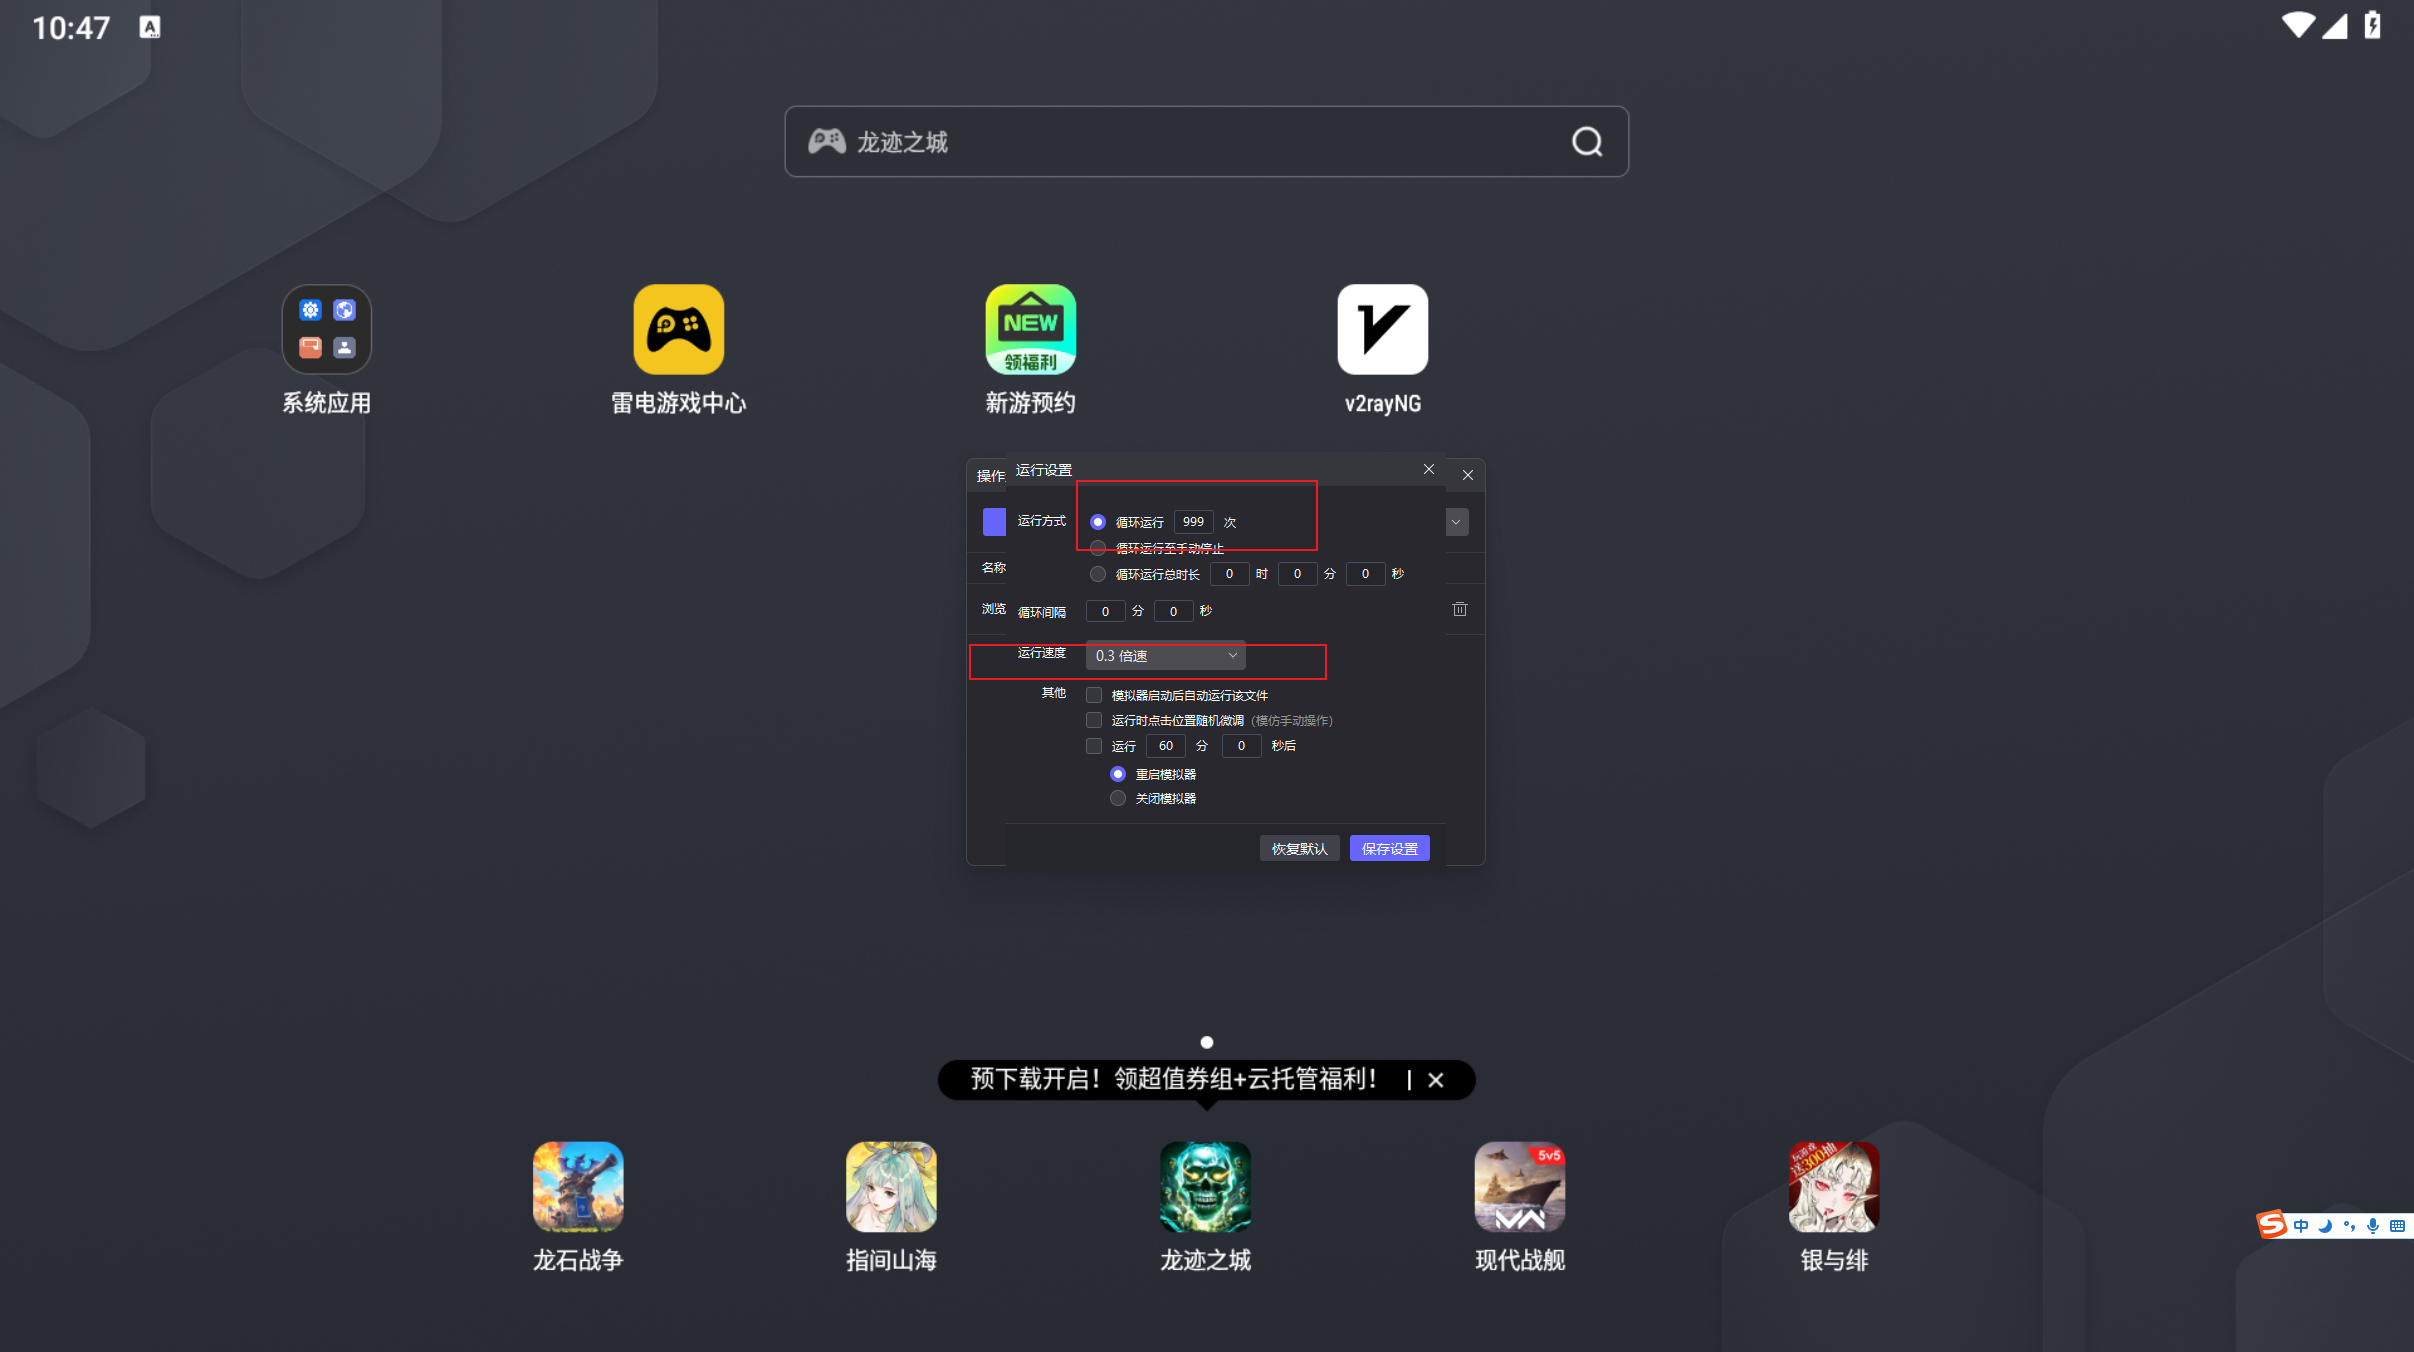Click the 10:47 clock in status bar

pos(71,28)
